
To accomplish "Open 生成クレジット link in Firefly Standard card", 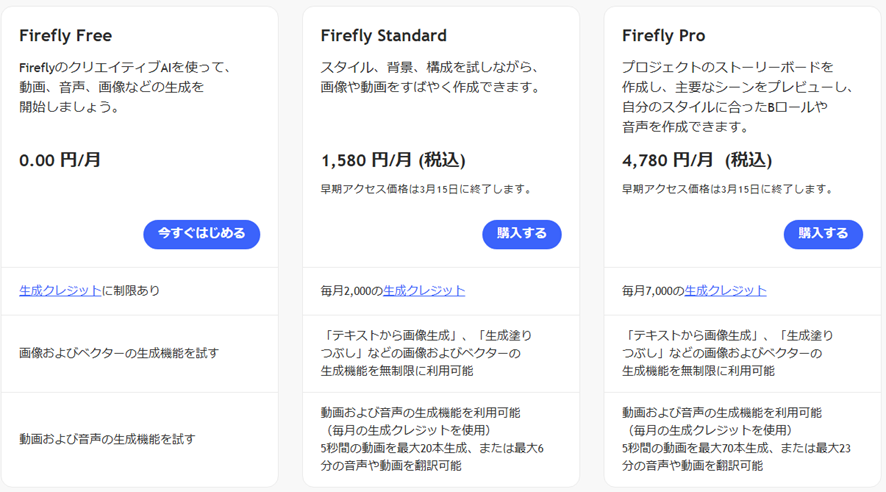I will 424,291.
